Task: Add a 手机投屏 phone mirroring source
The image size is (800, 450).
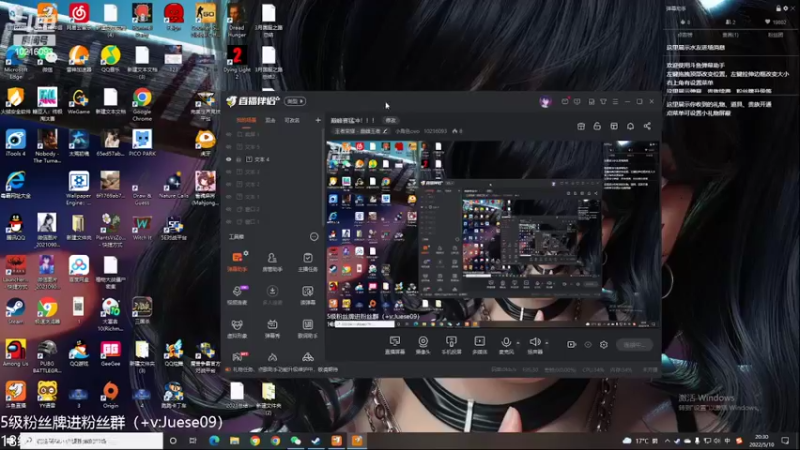Action: click(451, 345)
